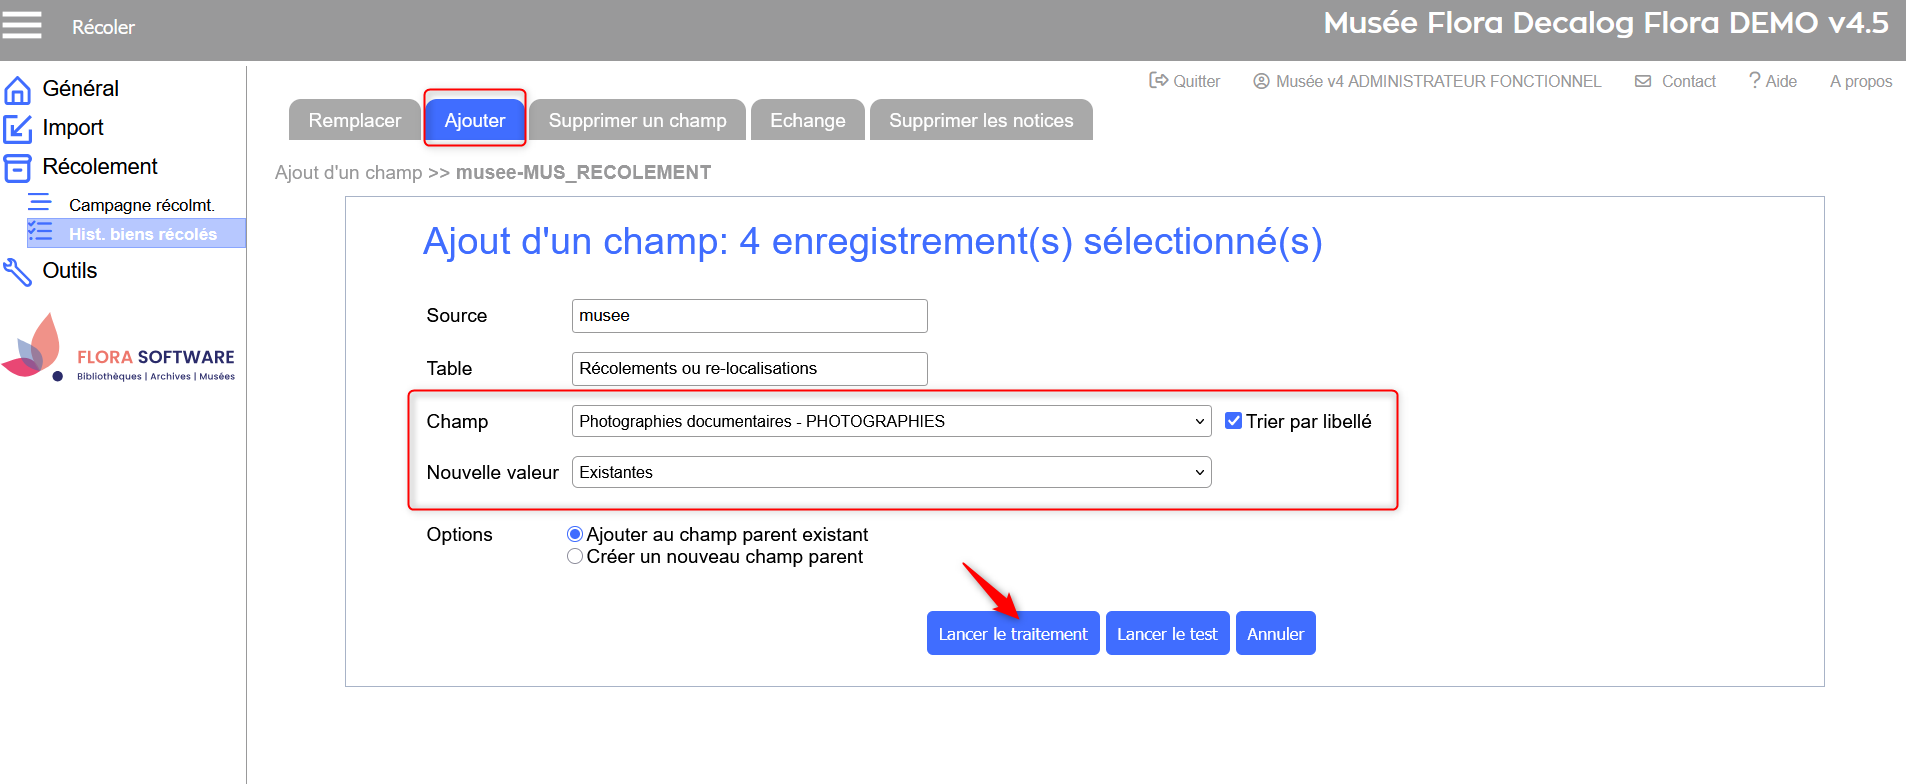Click the Général home icon
Viewport: 1906px width, 784px height.
[18, 90]
